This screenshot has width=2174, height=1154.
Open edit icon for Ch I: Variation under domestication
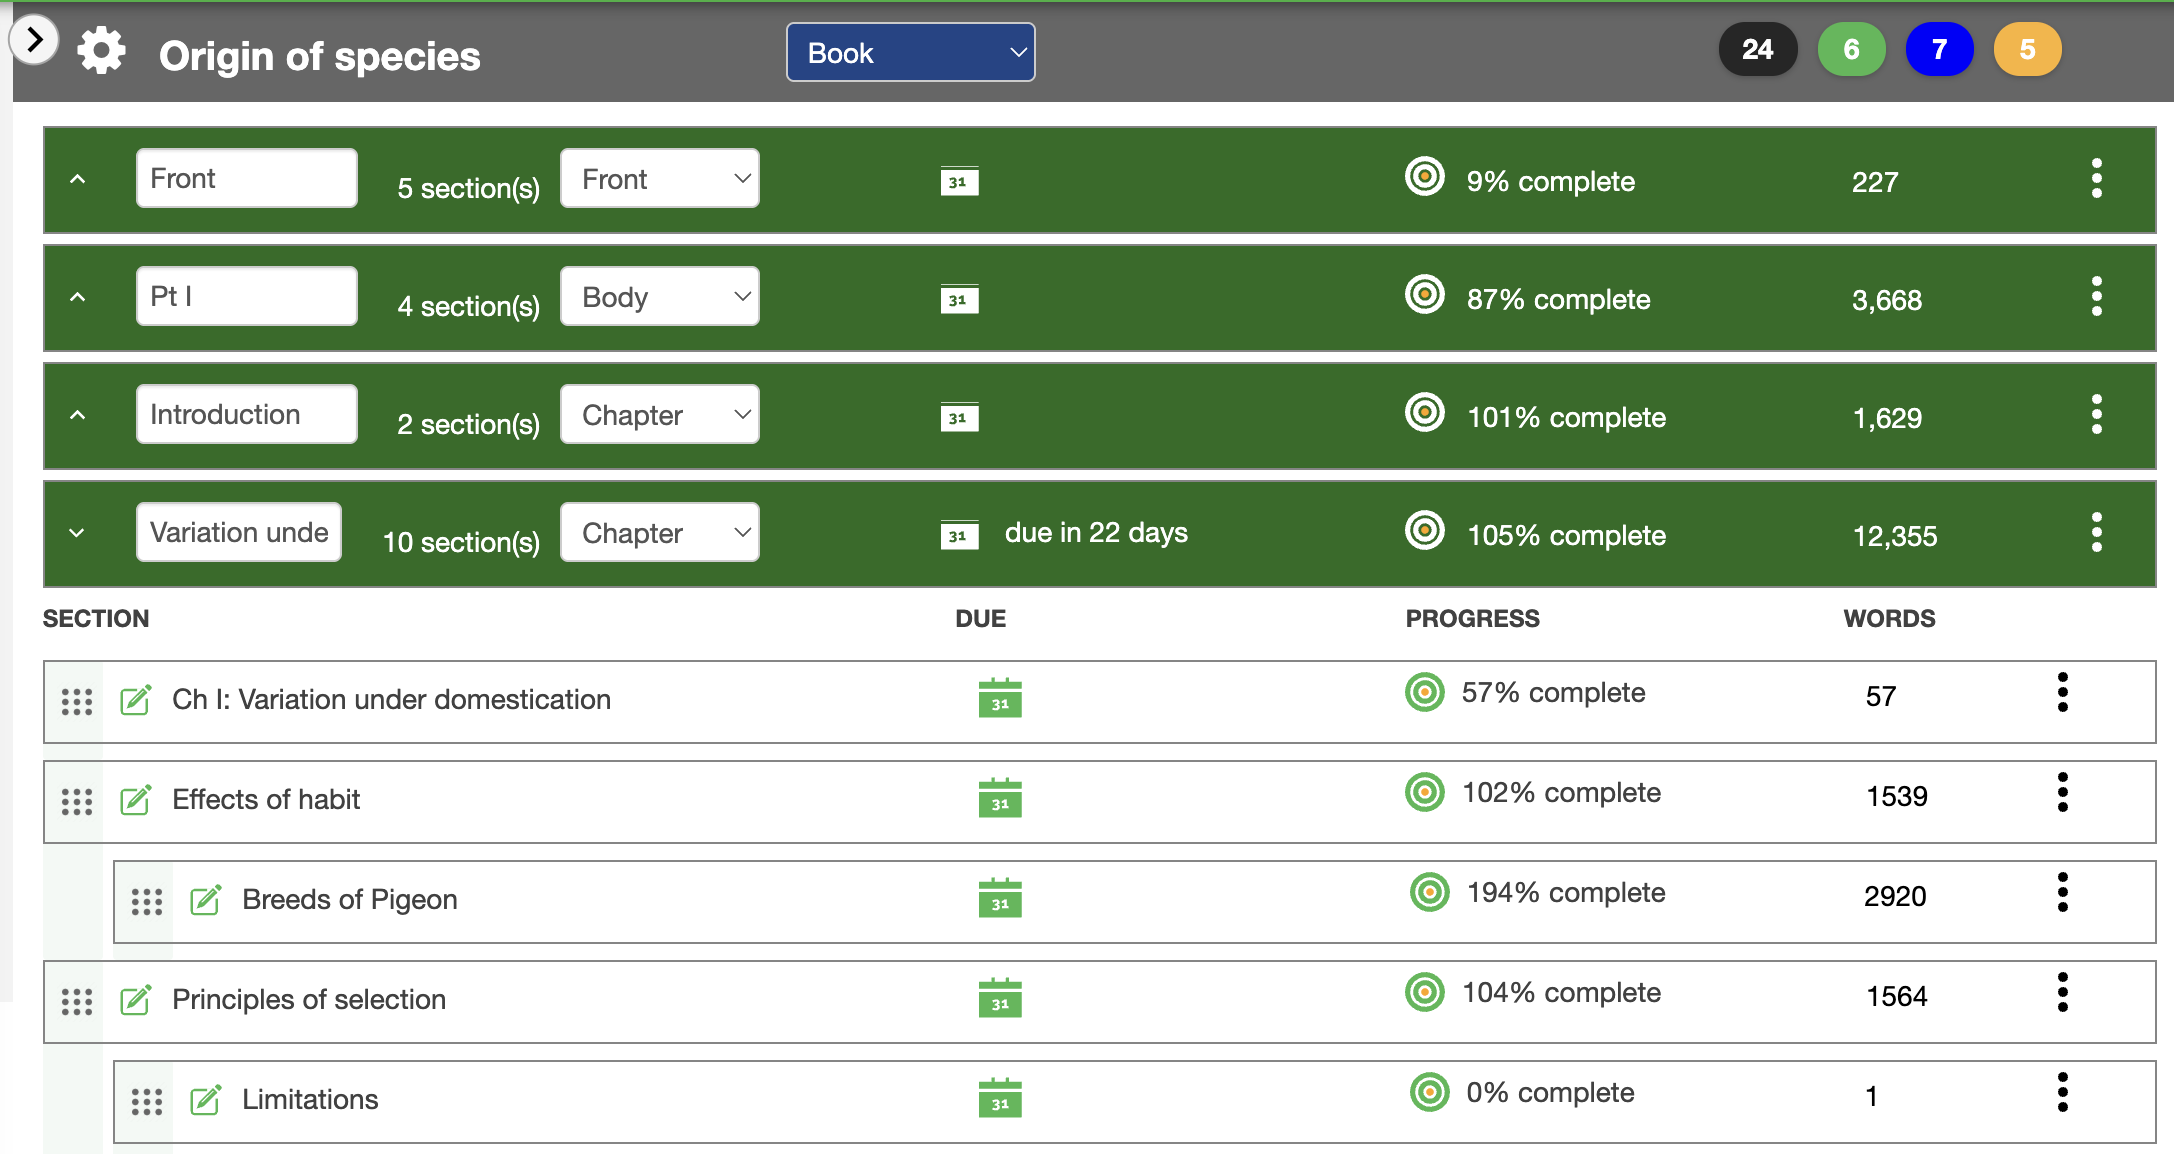coord(135,700)
